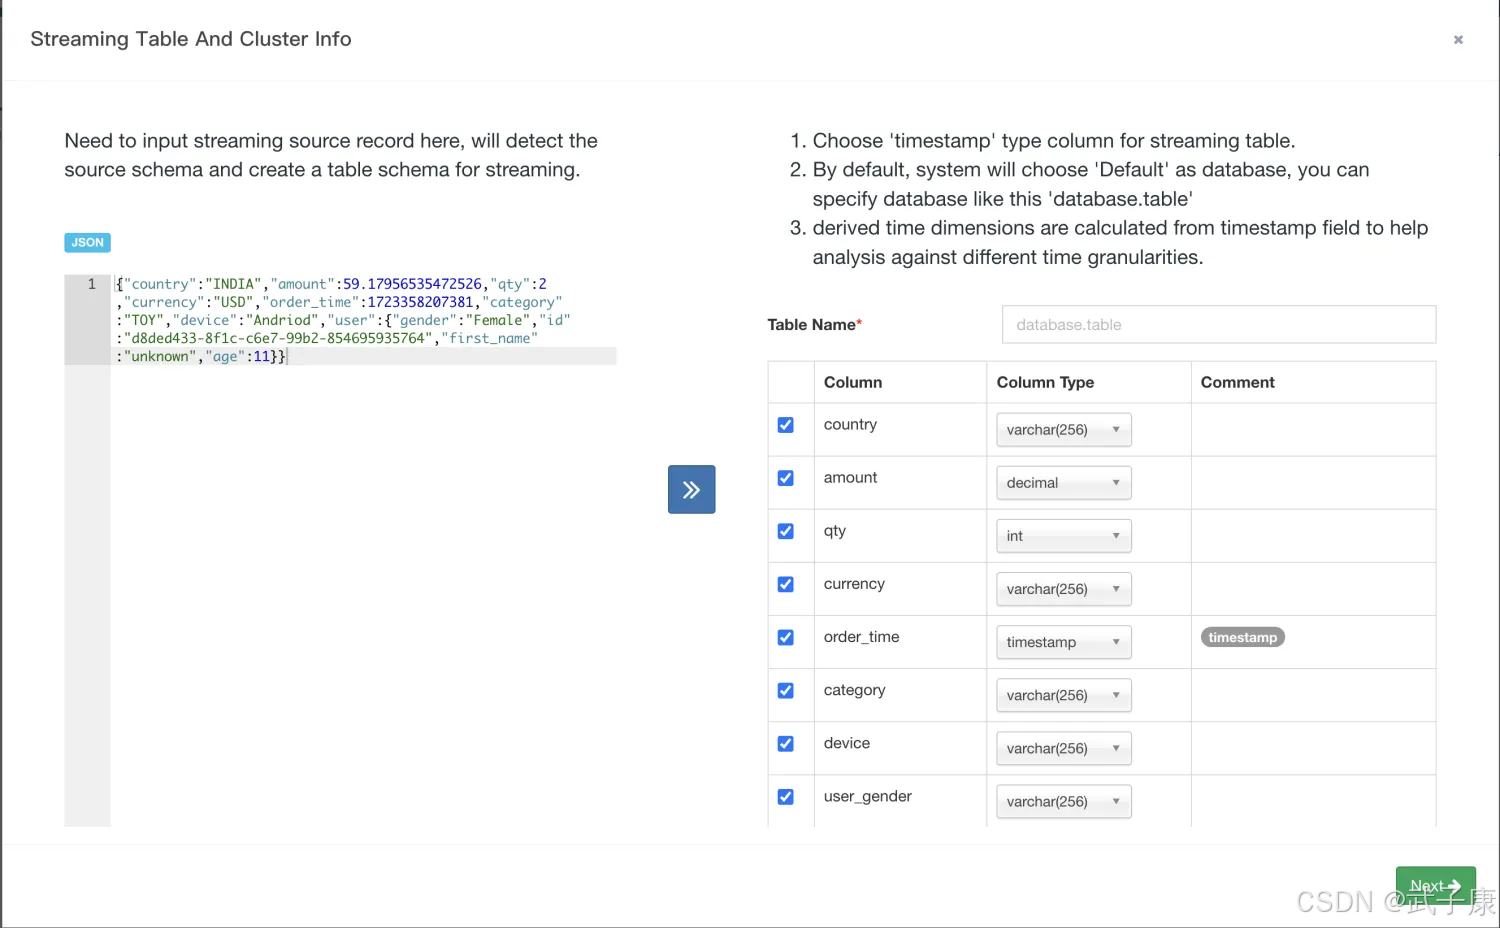The image size is (1500, 928).
Task: Click the double-arrow parse JSON button
Action: [691, 489]
